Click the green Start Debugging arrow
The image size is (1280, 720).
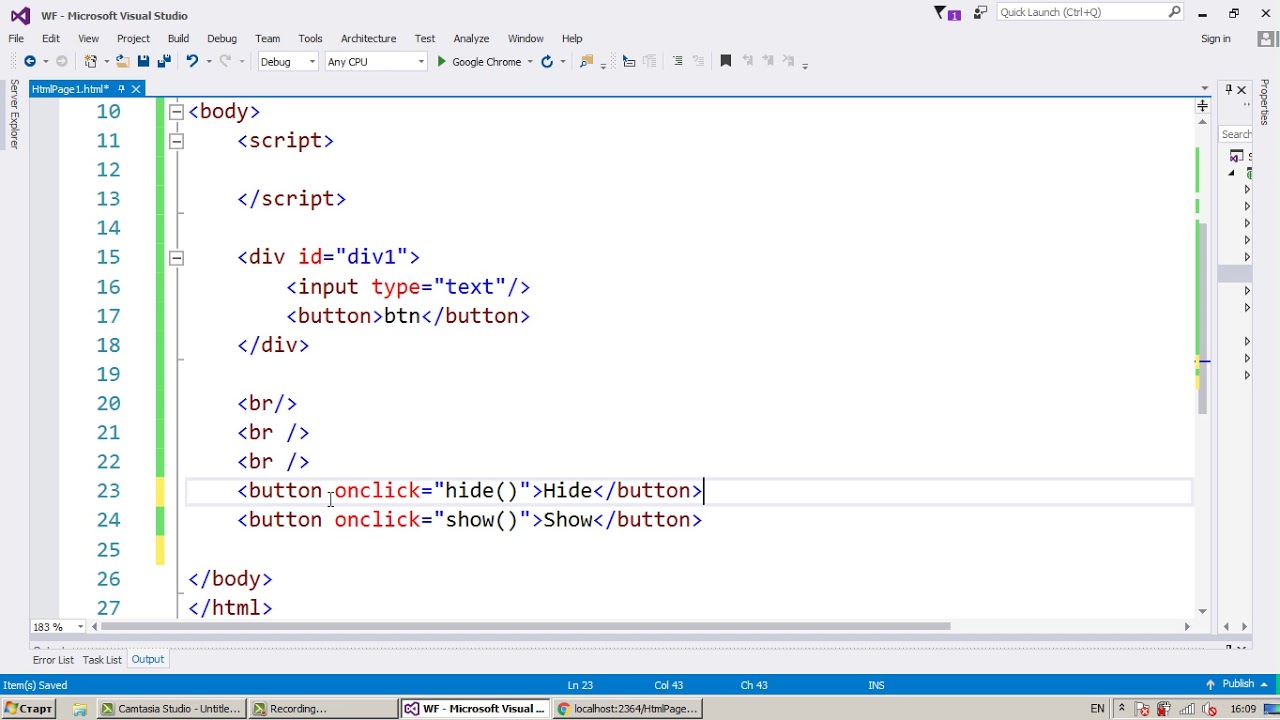(441, 62)
